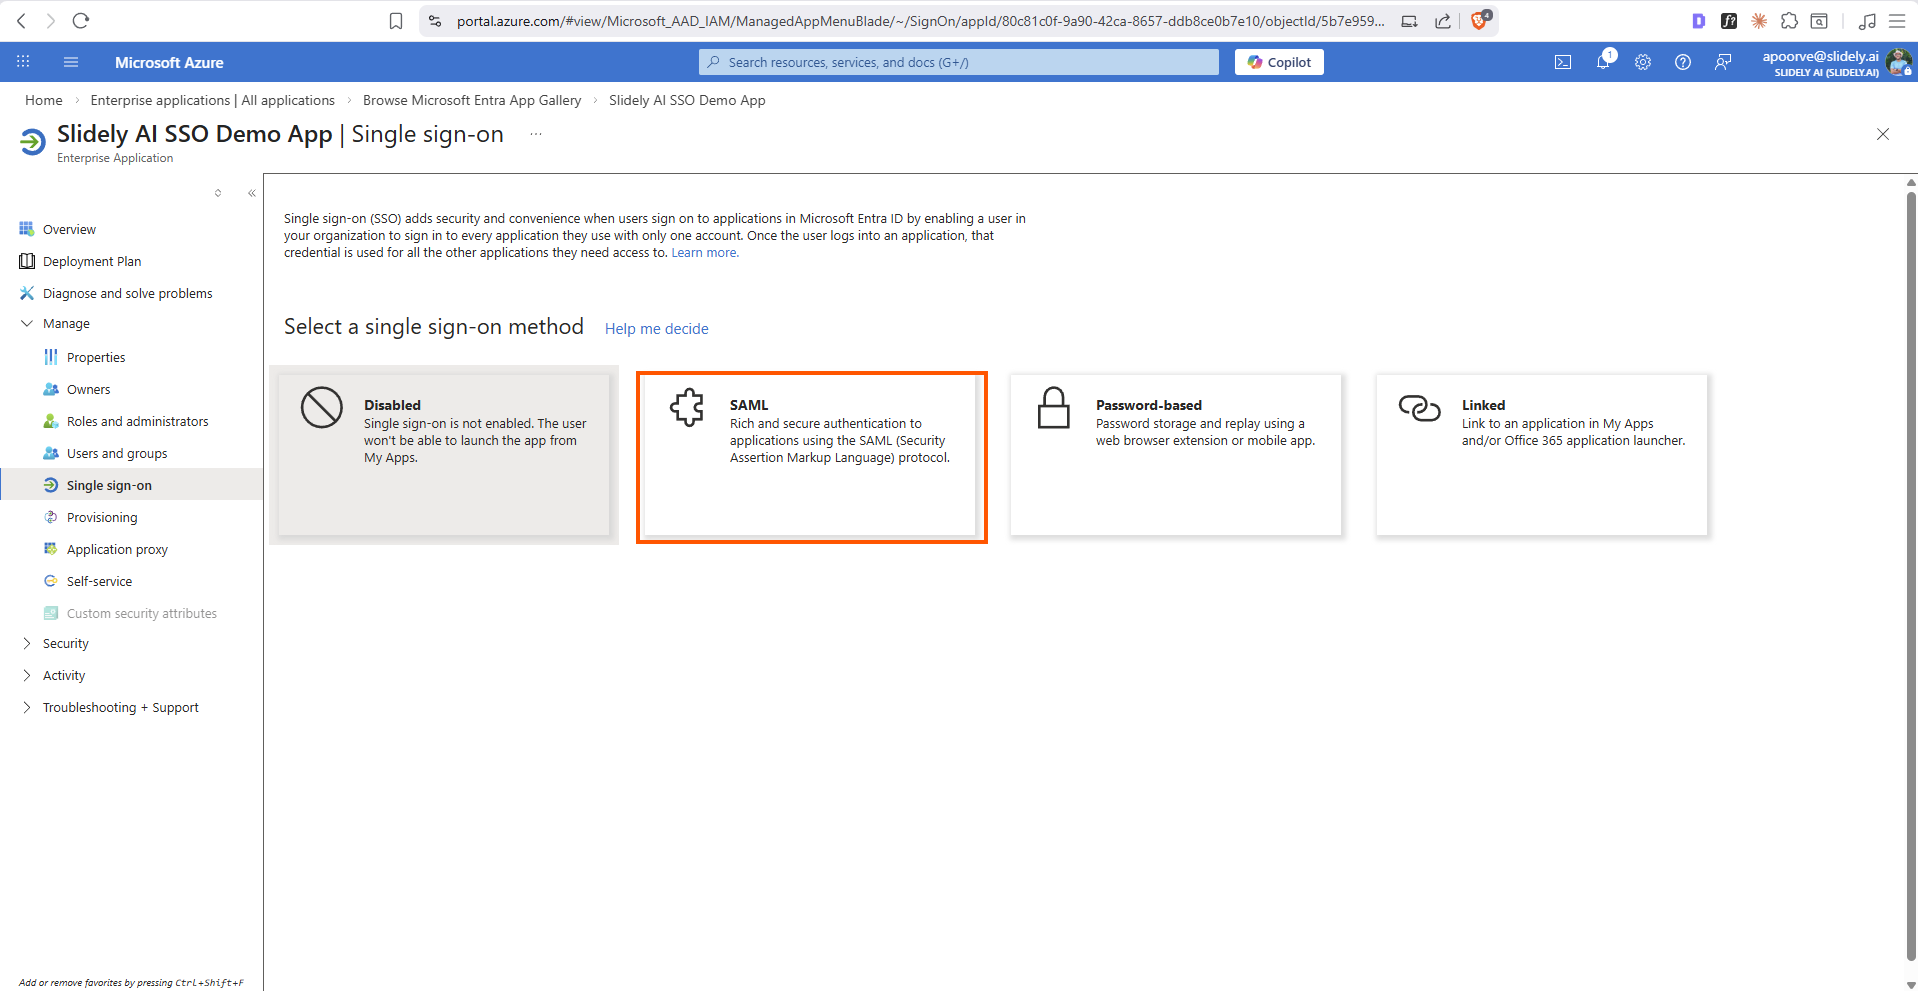Open Browse Microsoft Entra App Gallery breadcrumb
Viewport: 1918px width, 991px height.
click(x=472, y=100)
